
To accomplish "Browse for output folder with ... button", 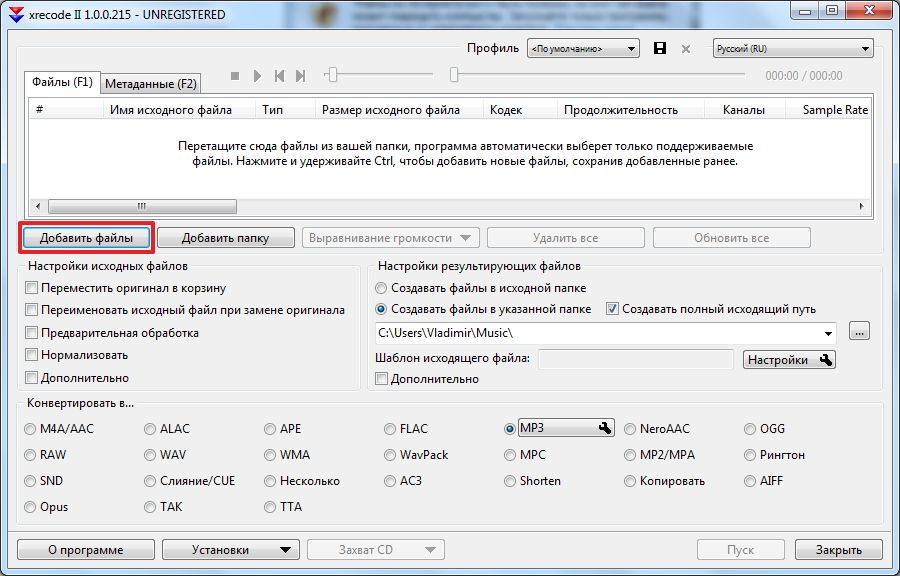I will pyautogui.click(x=859, y=331).
